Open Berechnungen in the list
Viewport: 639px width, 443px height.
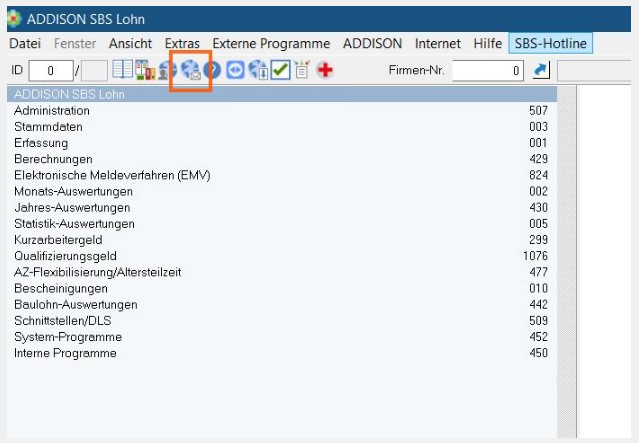pyautogui.click(x=282, y=159)
